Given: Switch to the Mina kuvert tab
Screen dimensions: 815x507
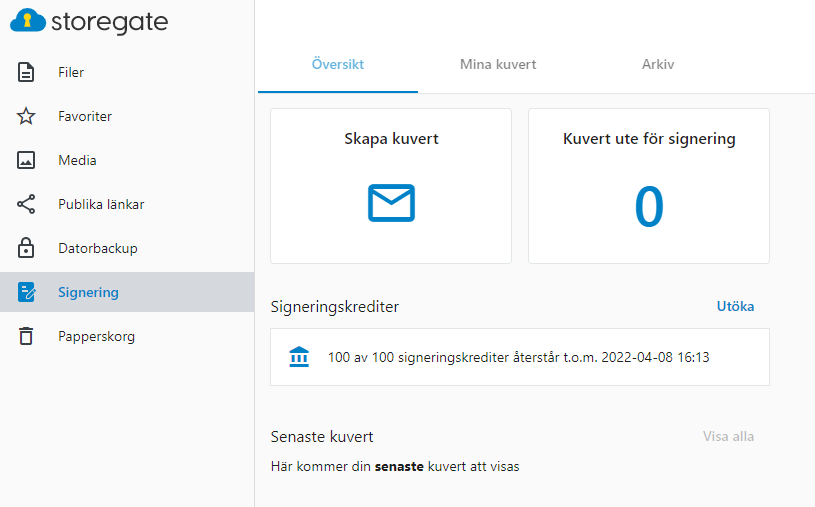Looking at the screenshot, I should 498,64.
